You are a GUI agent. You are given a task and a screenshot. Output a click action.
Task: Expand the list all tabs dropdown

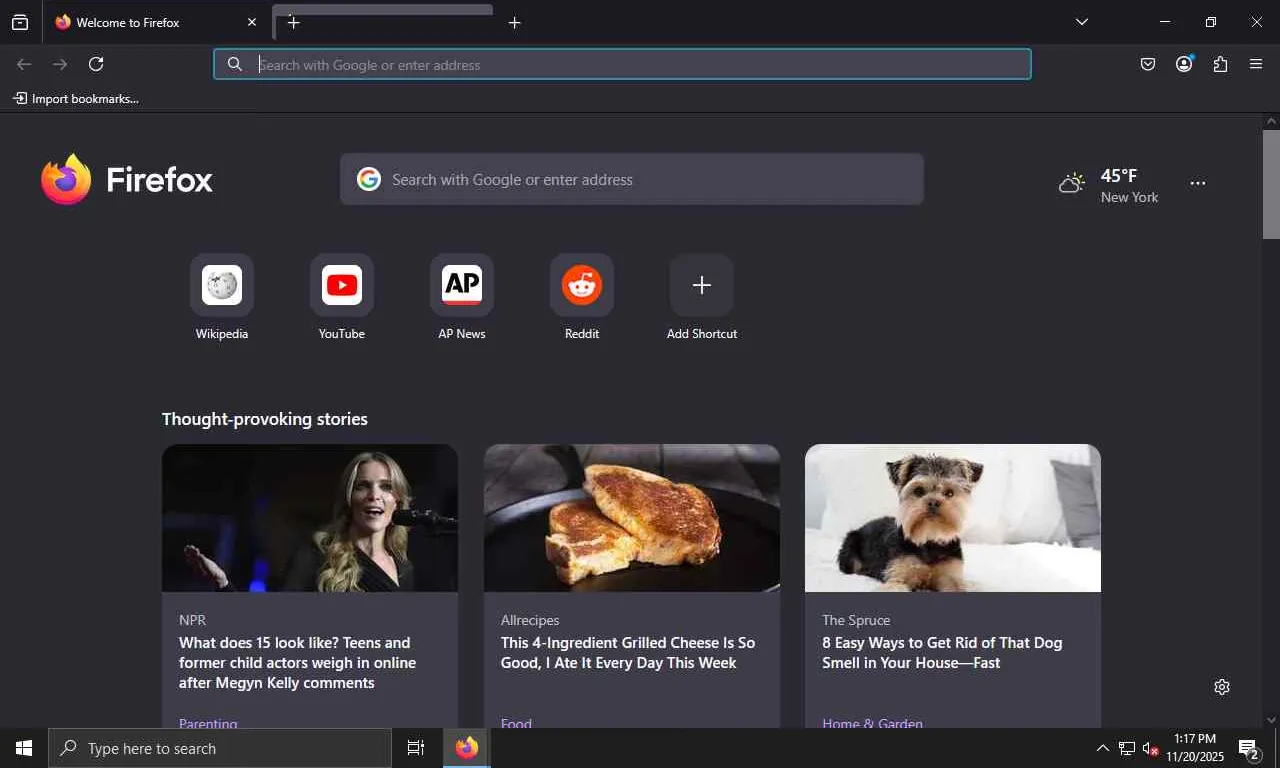click(1082, 22)
